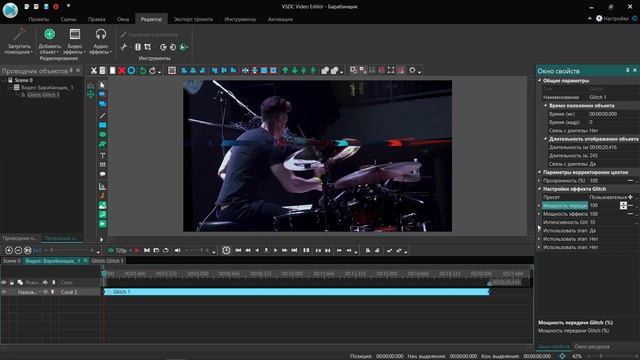Select the add video tool
640x360 pixels.
click(x=102, y=224)
